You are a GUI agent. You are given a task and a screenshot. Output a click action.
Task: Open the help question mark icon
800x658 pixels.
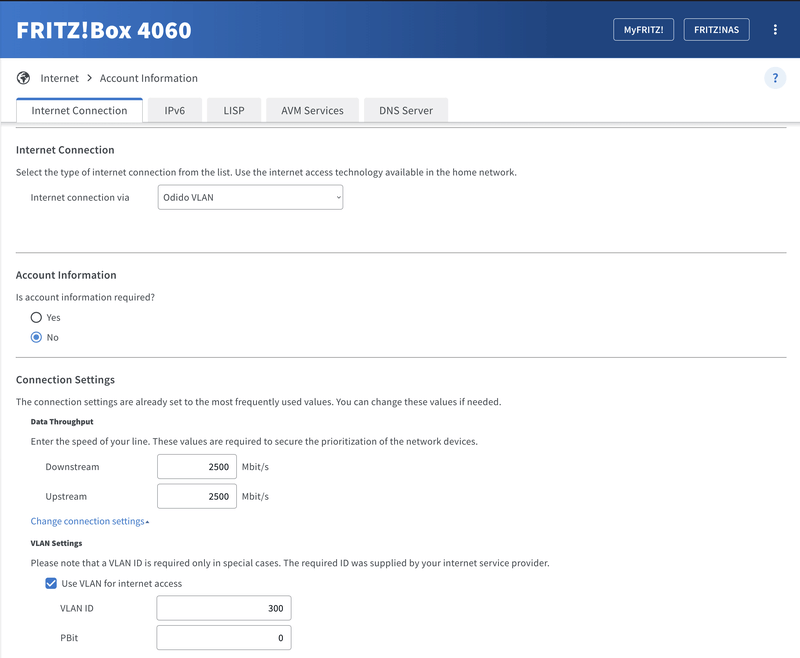coord(775,77)
